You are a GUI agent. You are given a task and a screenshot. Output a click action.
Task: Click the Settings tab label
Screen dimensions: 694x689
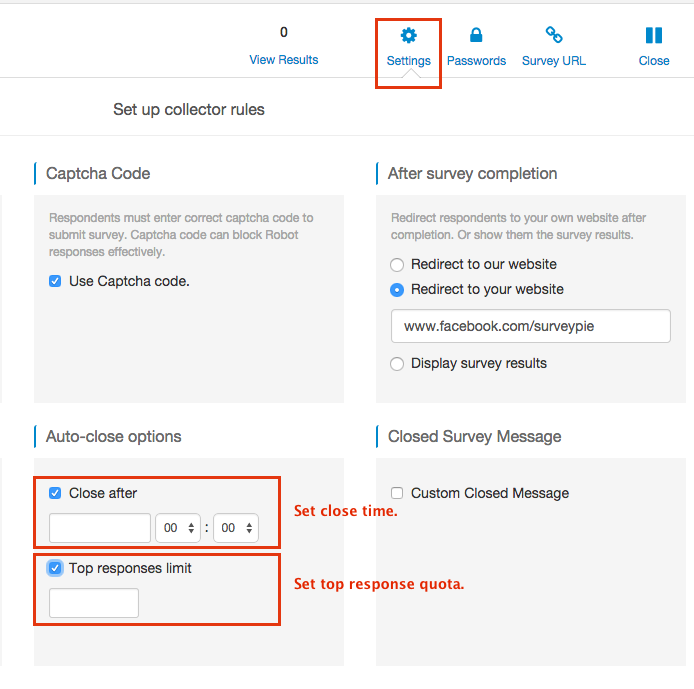pos(408,61)
